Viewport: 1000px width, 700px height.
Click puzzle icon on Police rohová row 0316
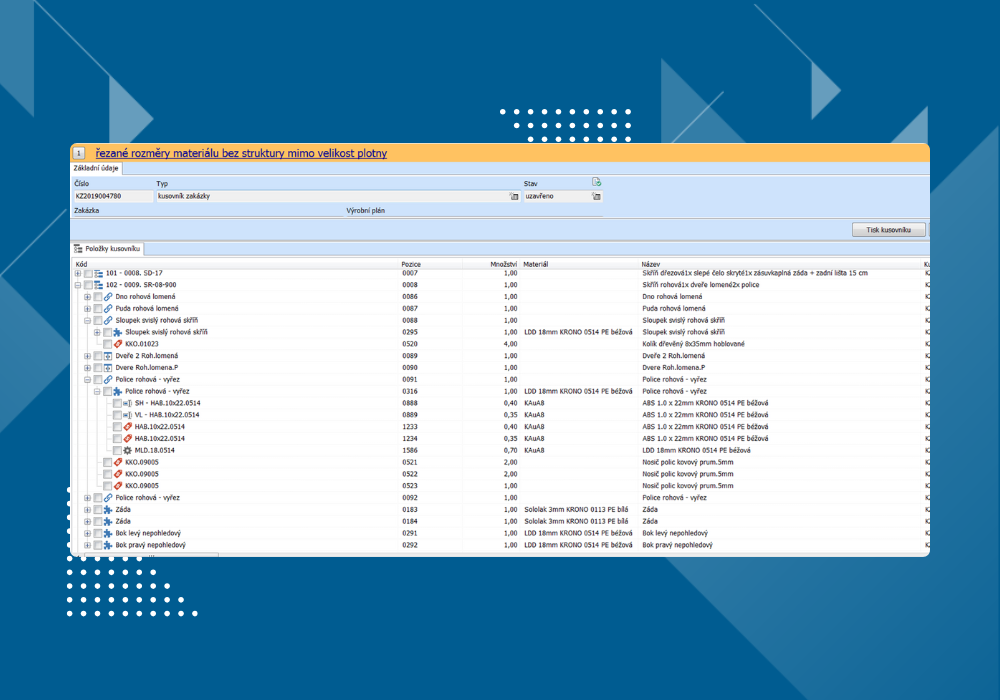(118, 391)
